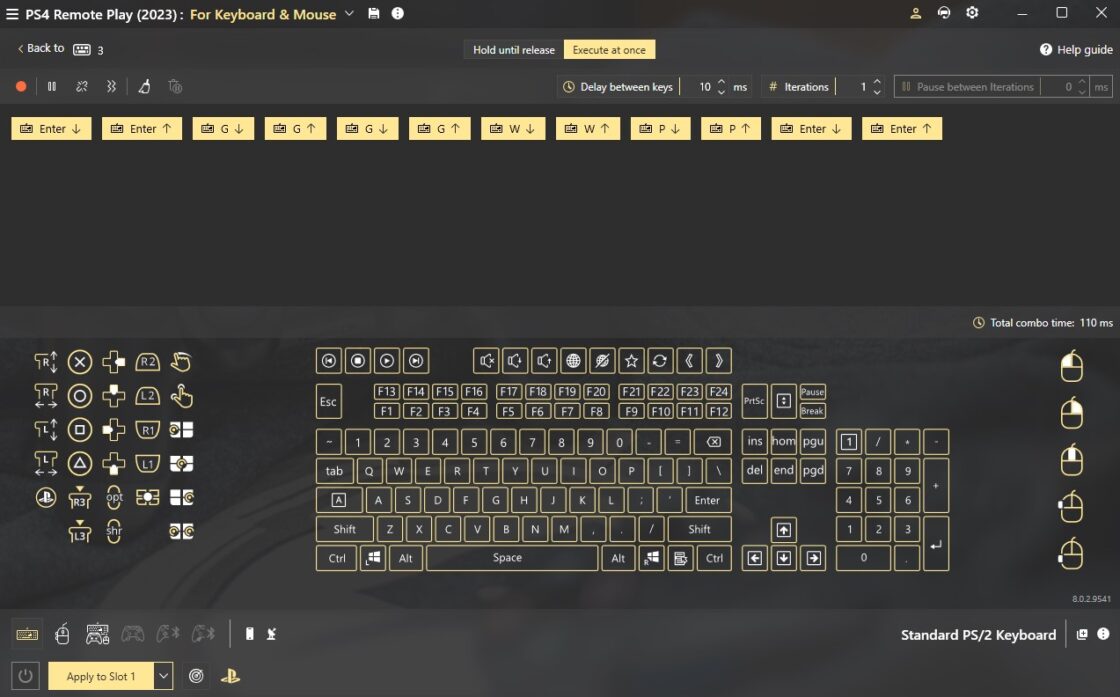Select the keyboard device tab at bottom
Viewport: 1120px width, 697px height.
27,634
